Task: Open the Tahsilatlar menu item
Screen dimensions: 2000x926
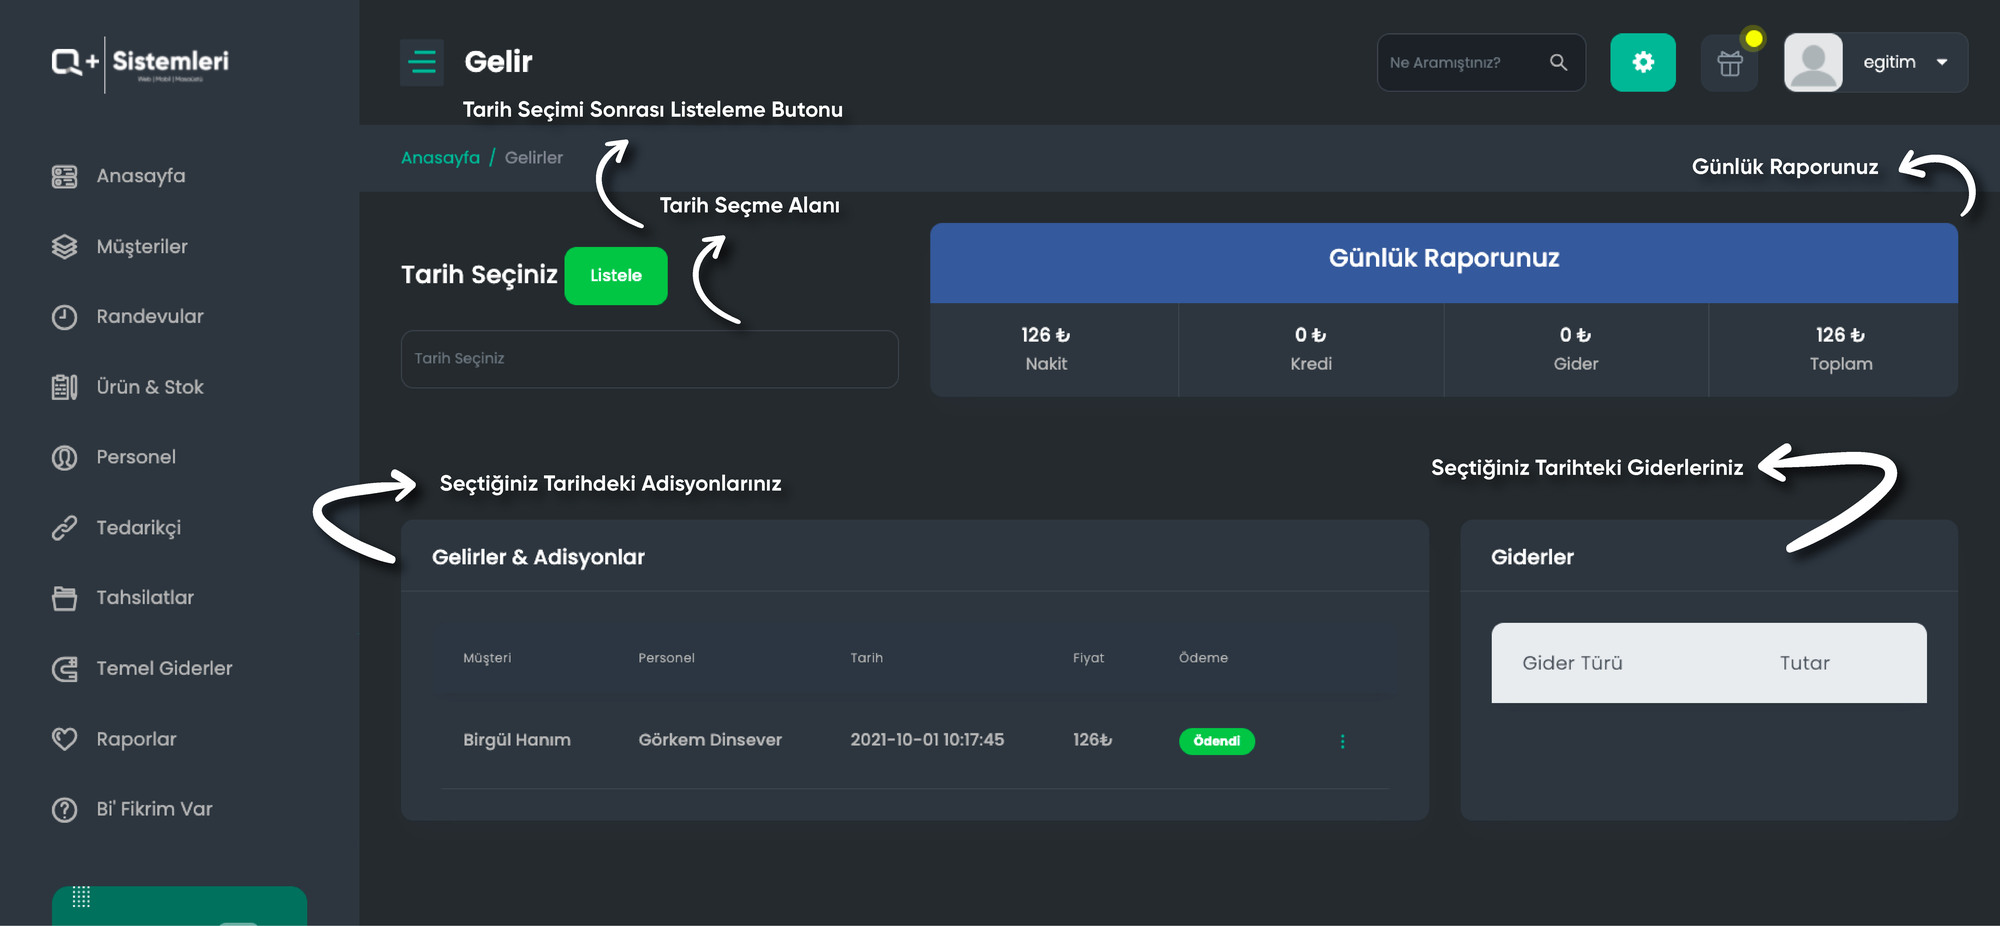Action: click(x=145, y=597)
